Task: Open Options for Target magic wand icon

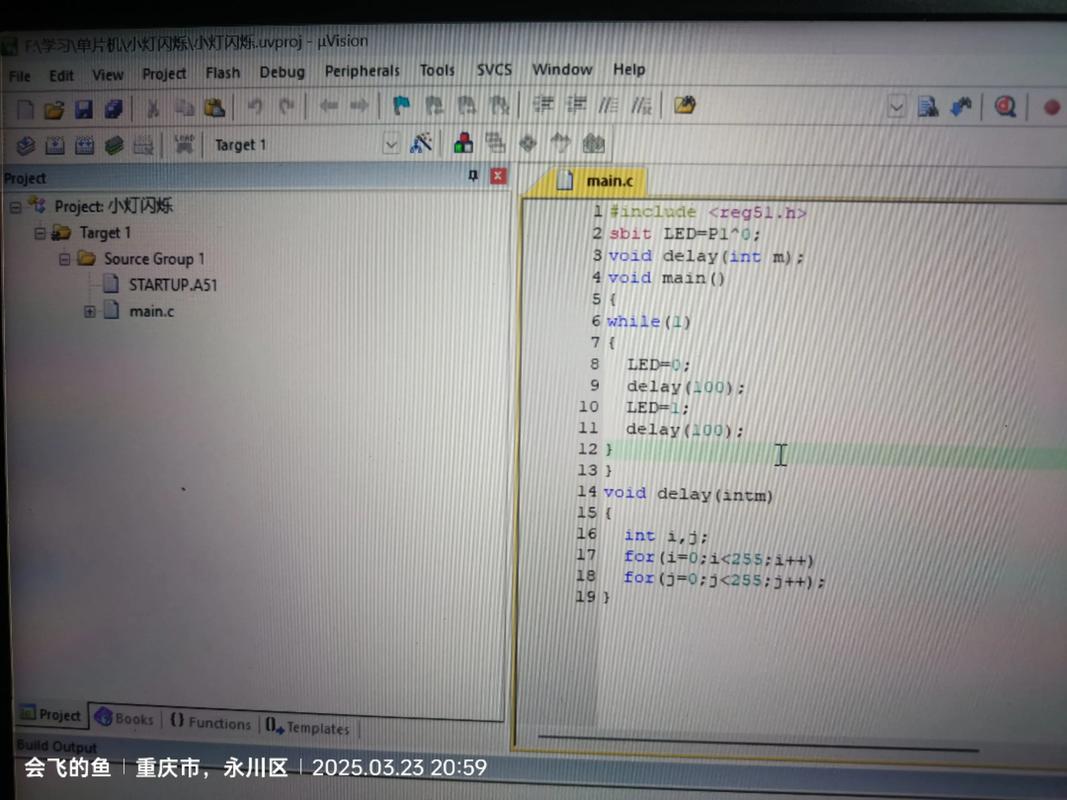Action: click(x=422, y=144)
